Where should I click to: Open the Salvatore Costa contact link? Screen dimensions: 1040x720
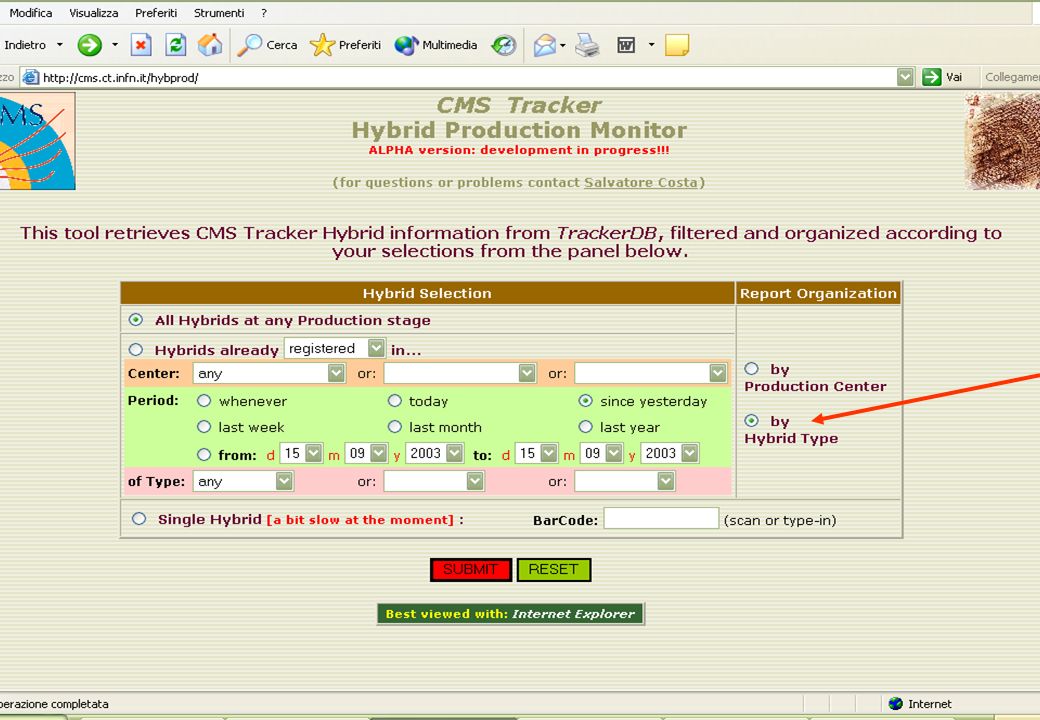(x=641, y=182)
